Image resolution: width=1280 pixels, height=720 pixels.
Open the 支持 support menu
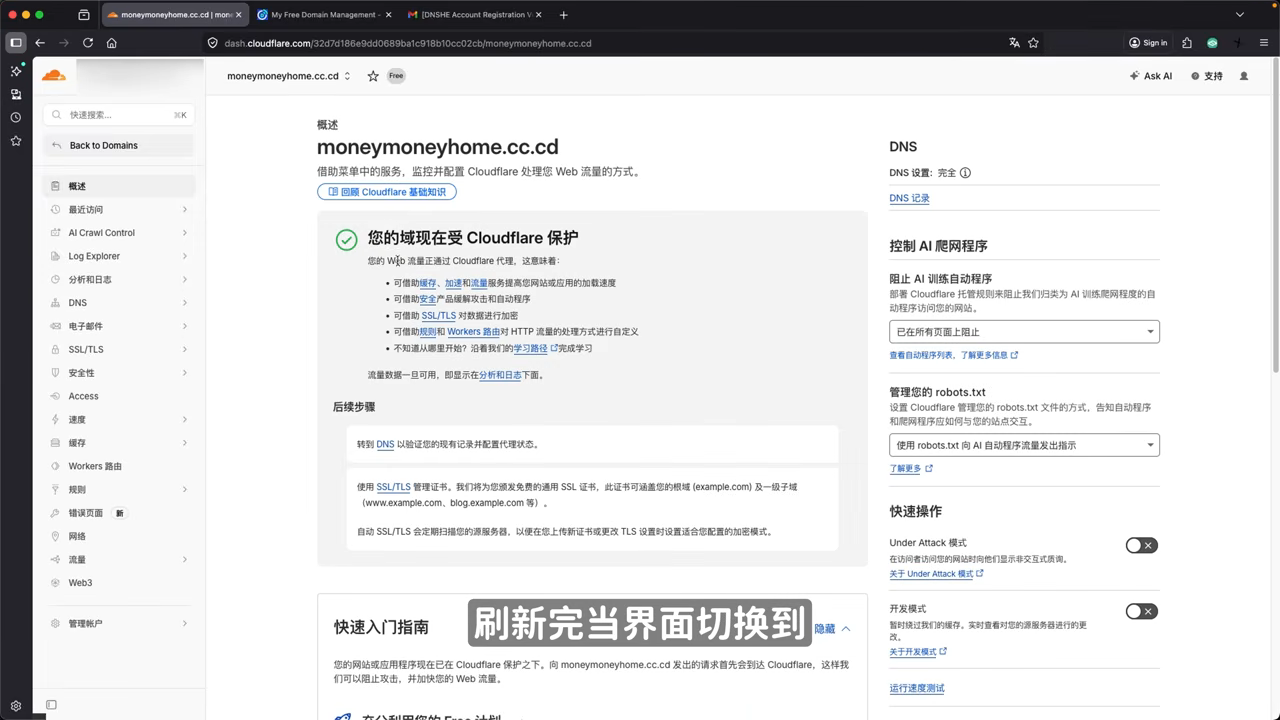[1207, 76]
